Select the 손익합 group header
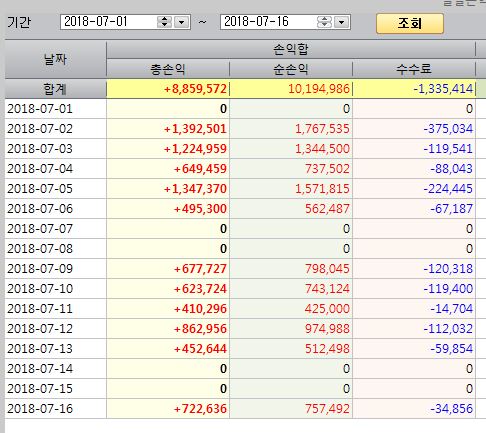 (x=291, y=50)
